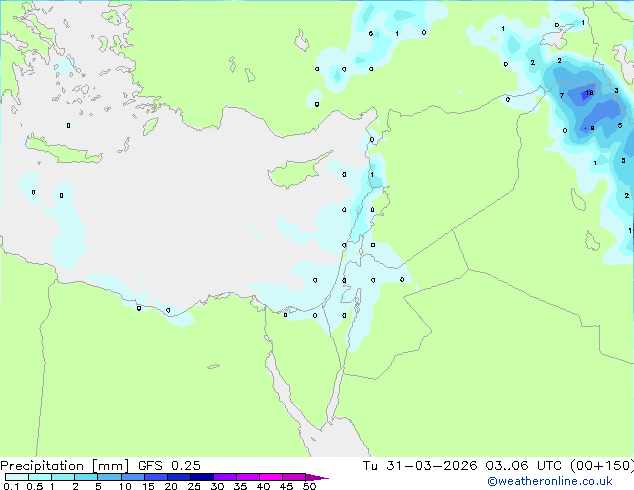Pick the 10–15 mm blue legend swatch

pyautogui.click(x=132, y=477)
